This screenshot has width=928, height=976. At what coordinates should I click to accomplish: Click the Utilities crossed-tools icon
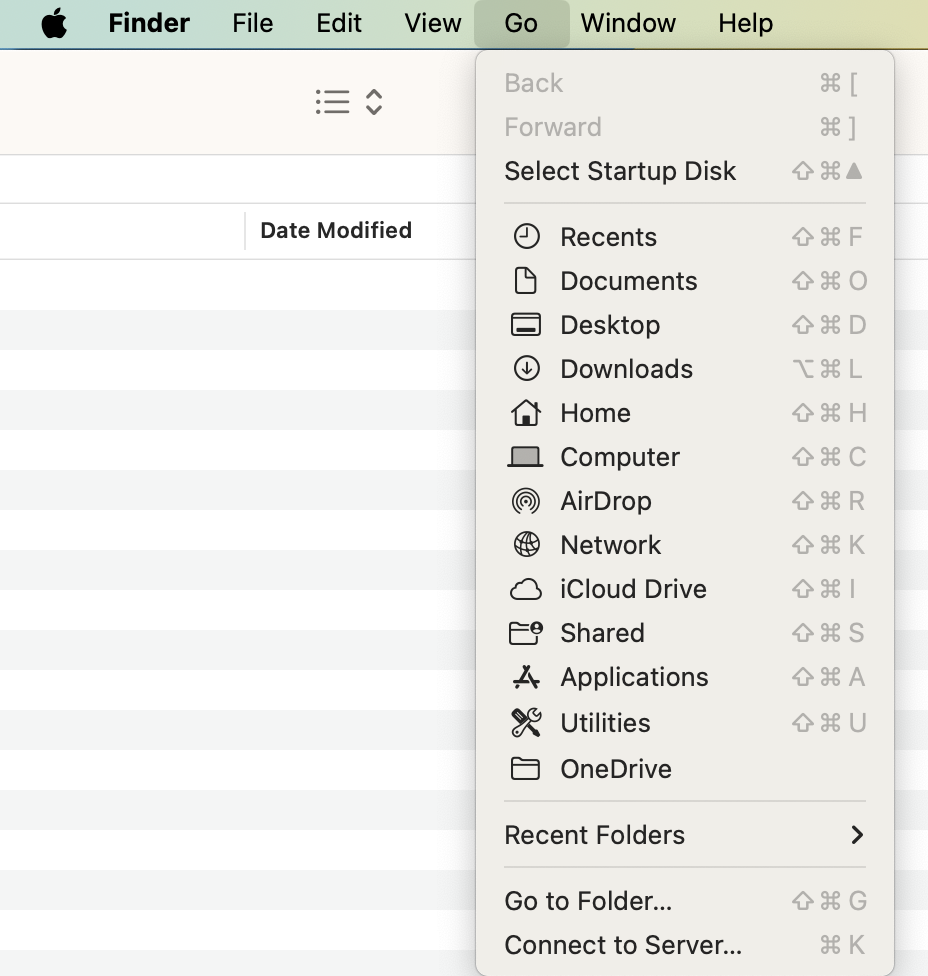click(525, 723)
